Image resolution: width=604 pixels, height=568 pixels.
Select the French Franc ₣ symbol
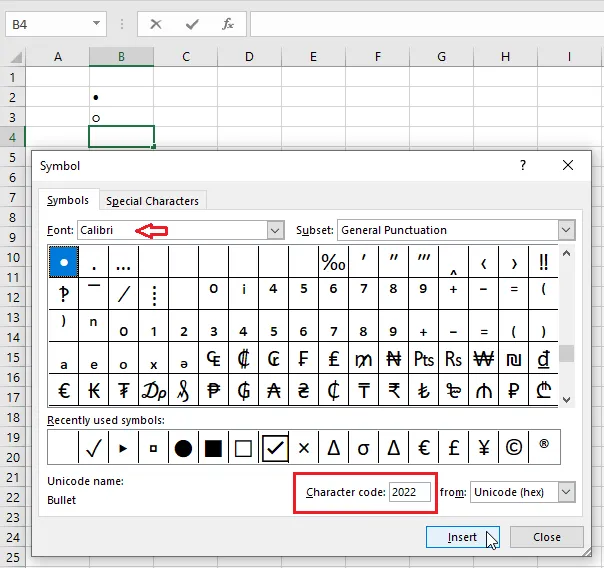pos(304,359)
